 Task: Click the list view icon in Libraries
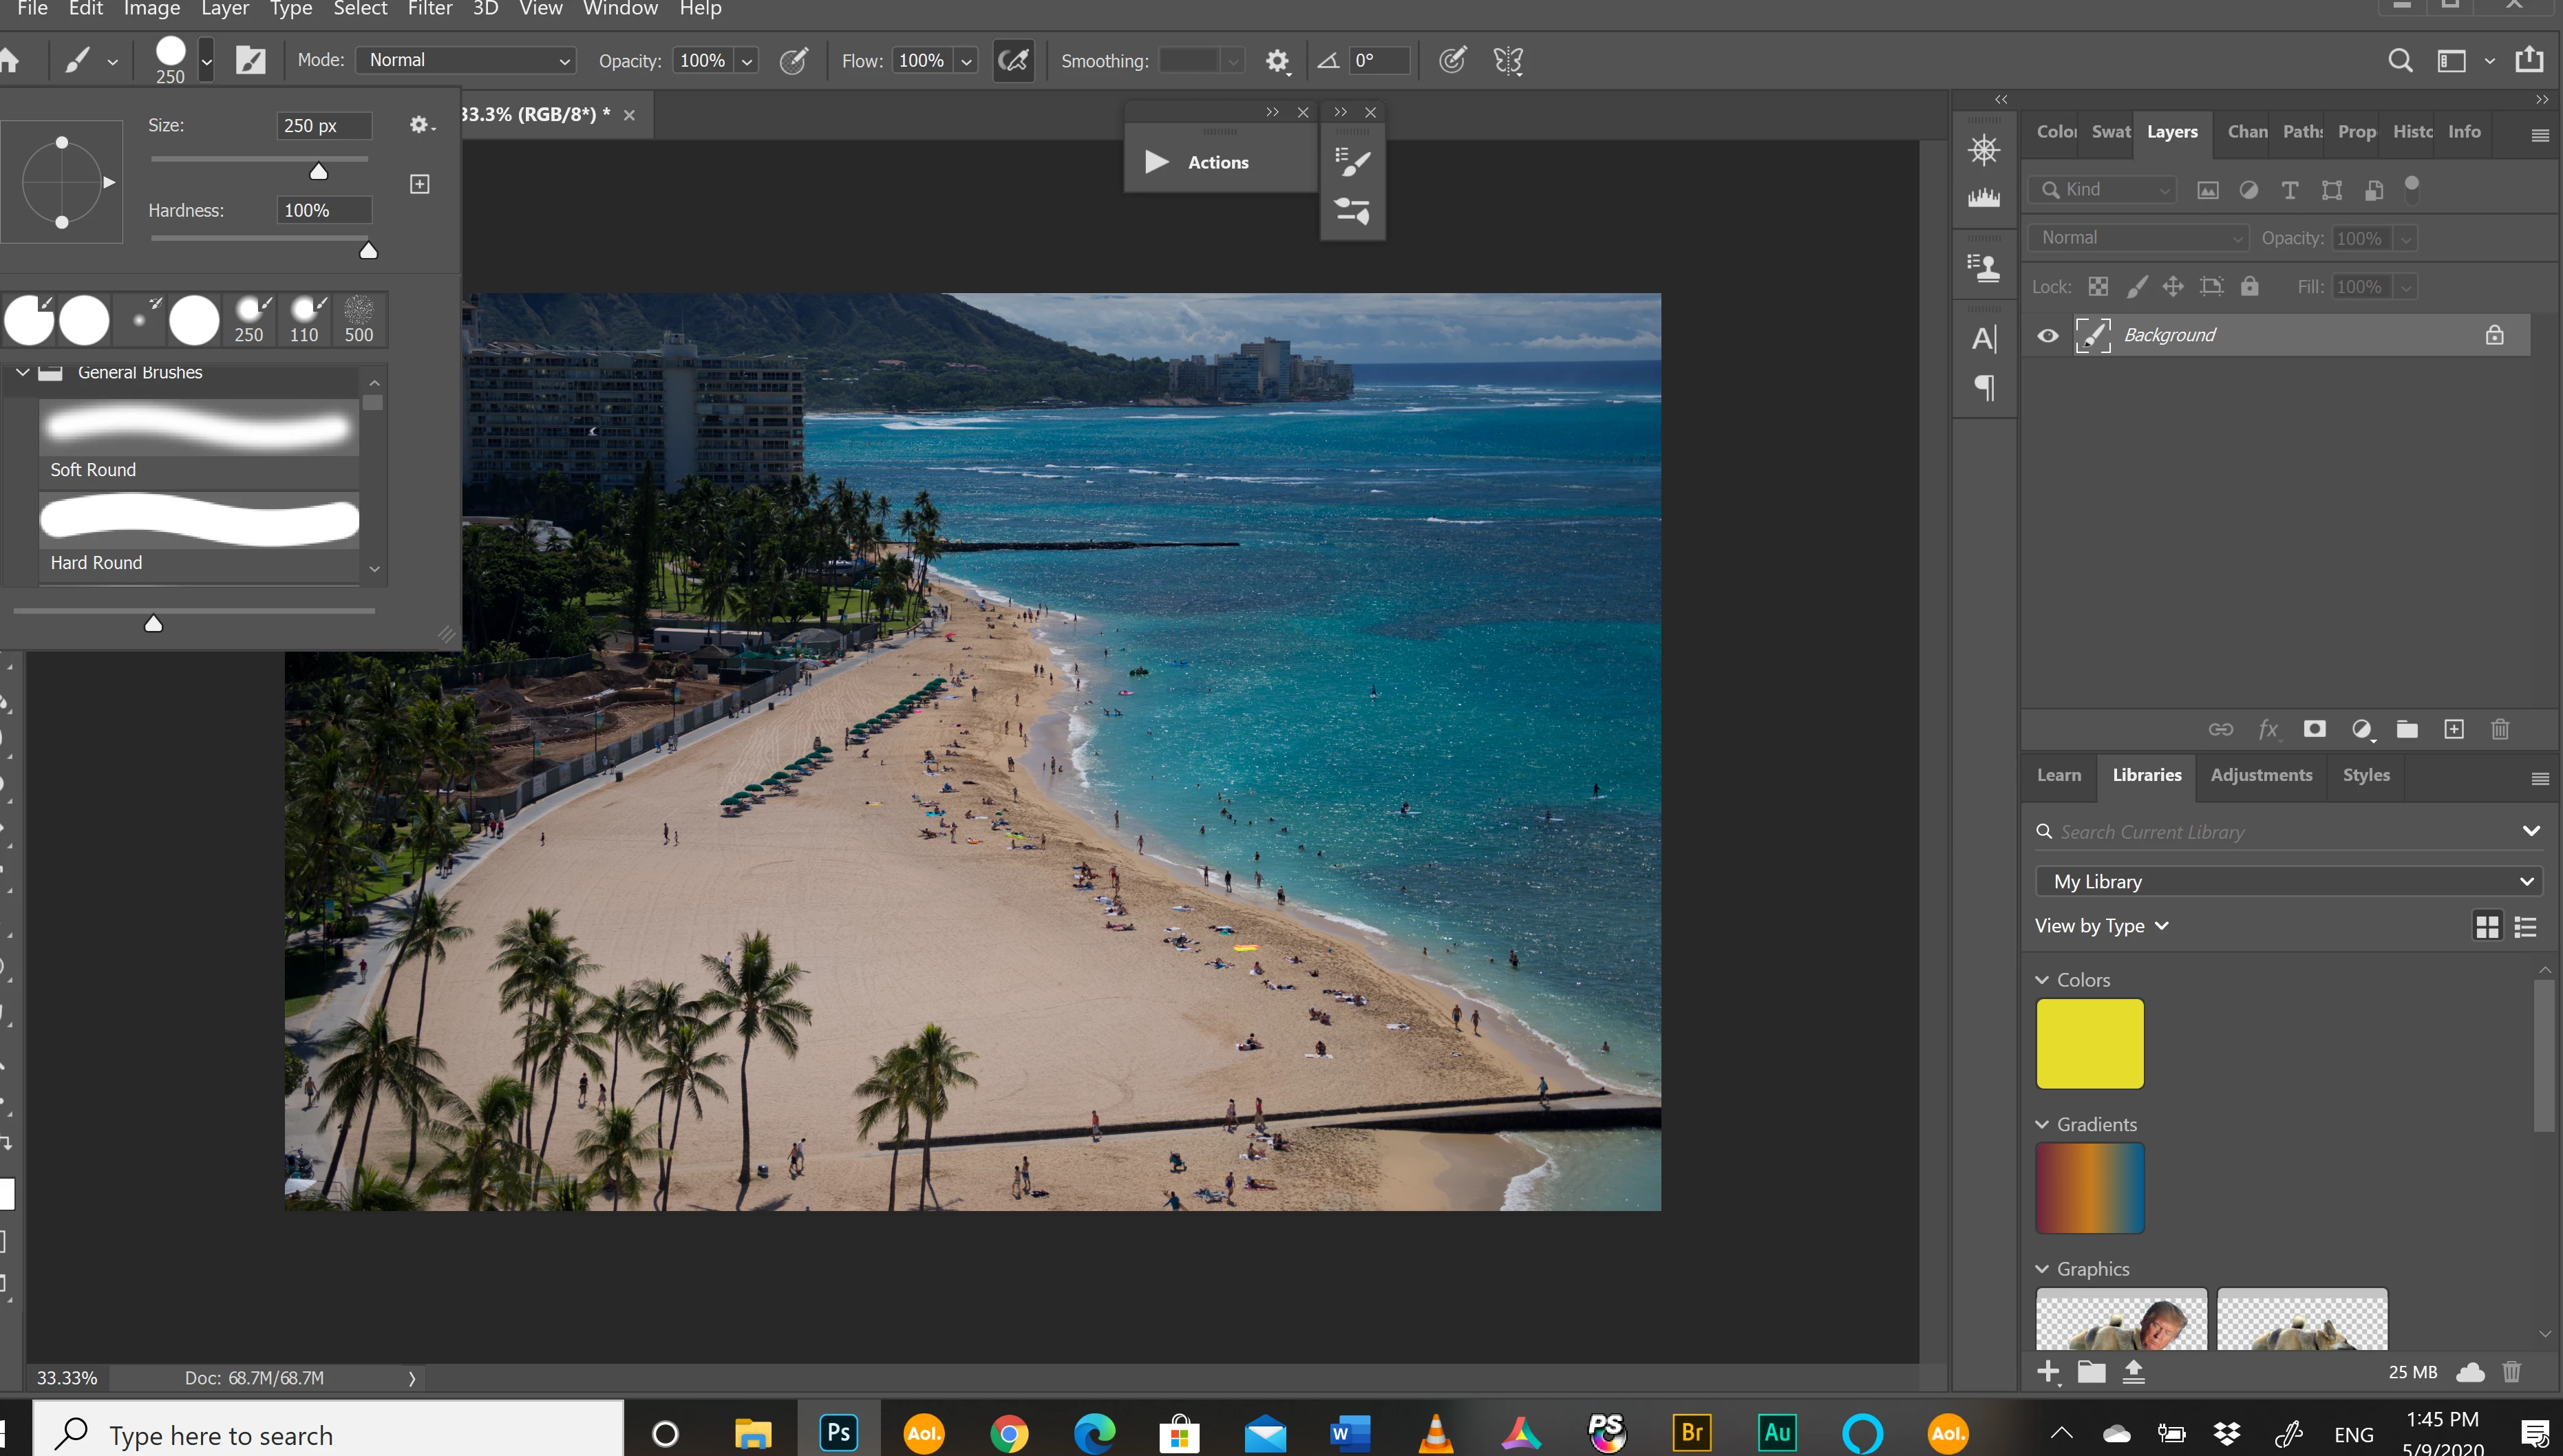pos(2525,927)
